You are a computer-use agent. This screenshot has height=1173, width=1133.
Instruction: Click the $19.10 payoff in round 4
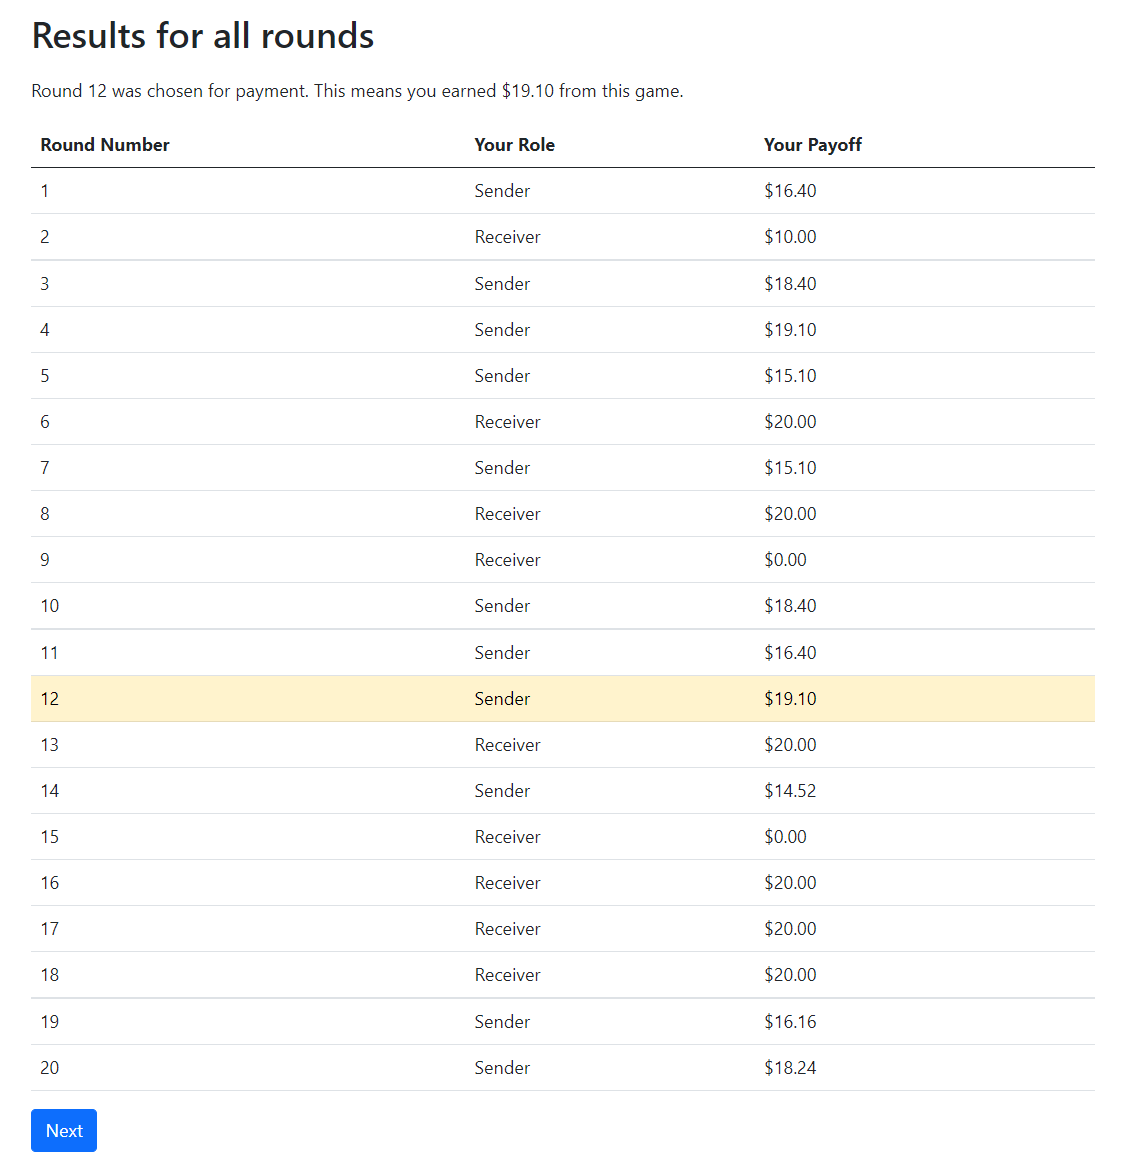[790, 330]
